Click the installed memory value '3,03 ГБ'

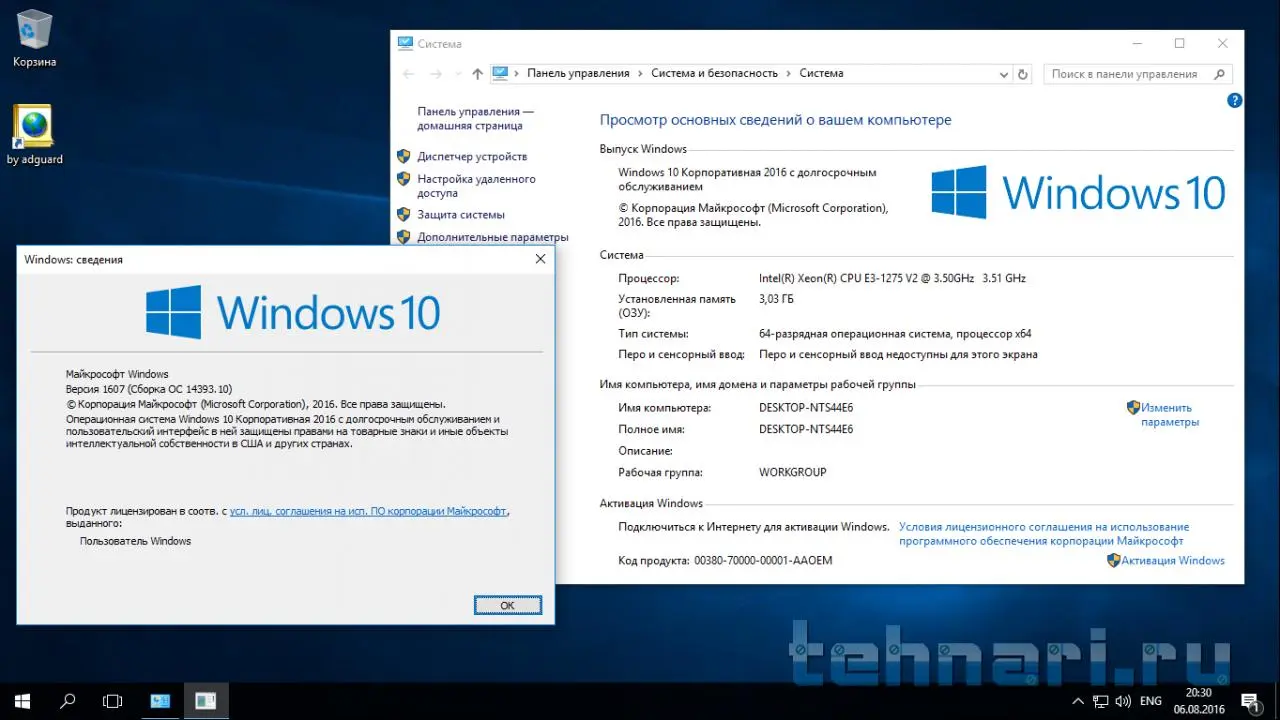click(x=777, y=298)
